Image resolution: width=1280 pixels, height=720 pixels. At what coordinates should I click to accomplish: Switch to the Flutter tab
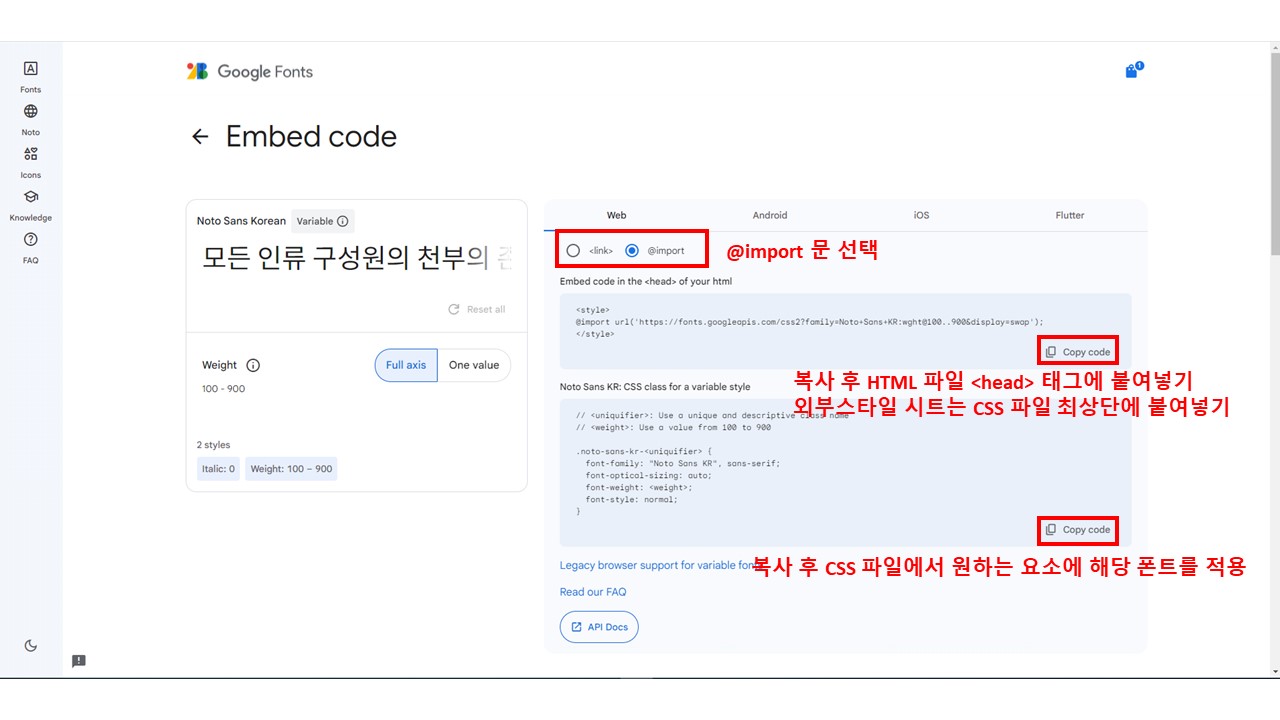point(1070,215)
